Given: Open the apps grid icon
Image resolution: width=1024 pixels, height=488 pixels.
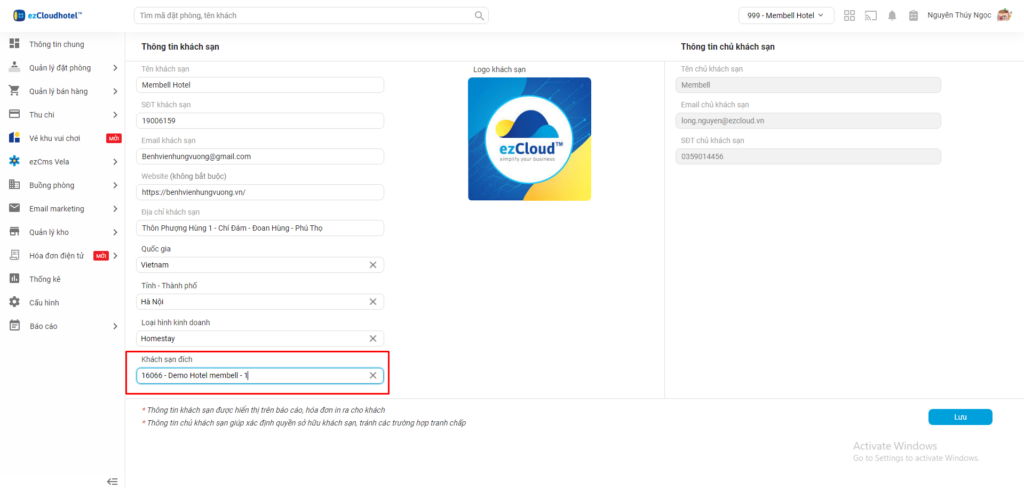Looking at the screenshot, I should click(849, 16).
